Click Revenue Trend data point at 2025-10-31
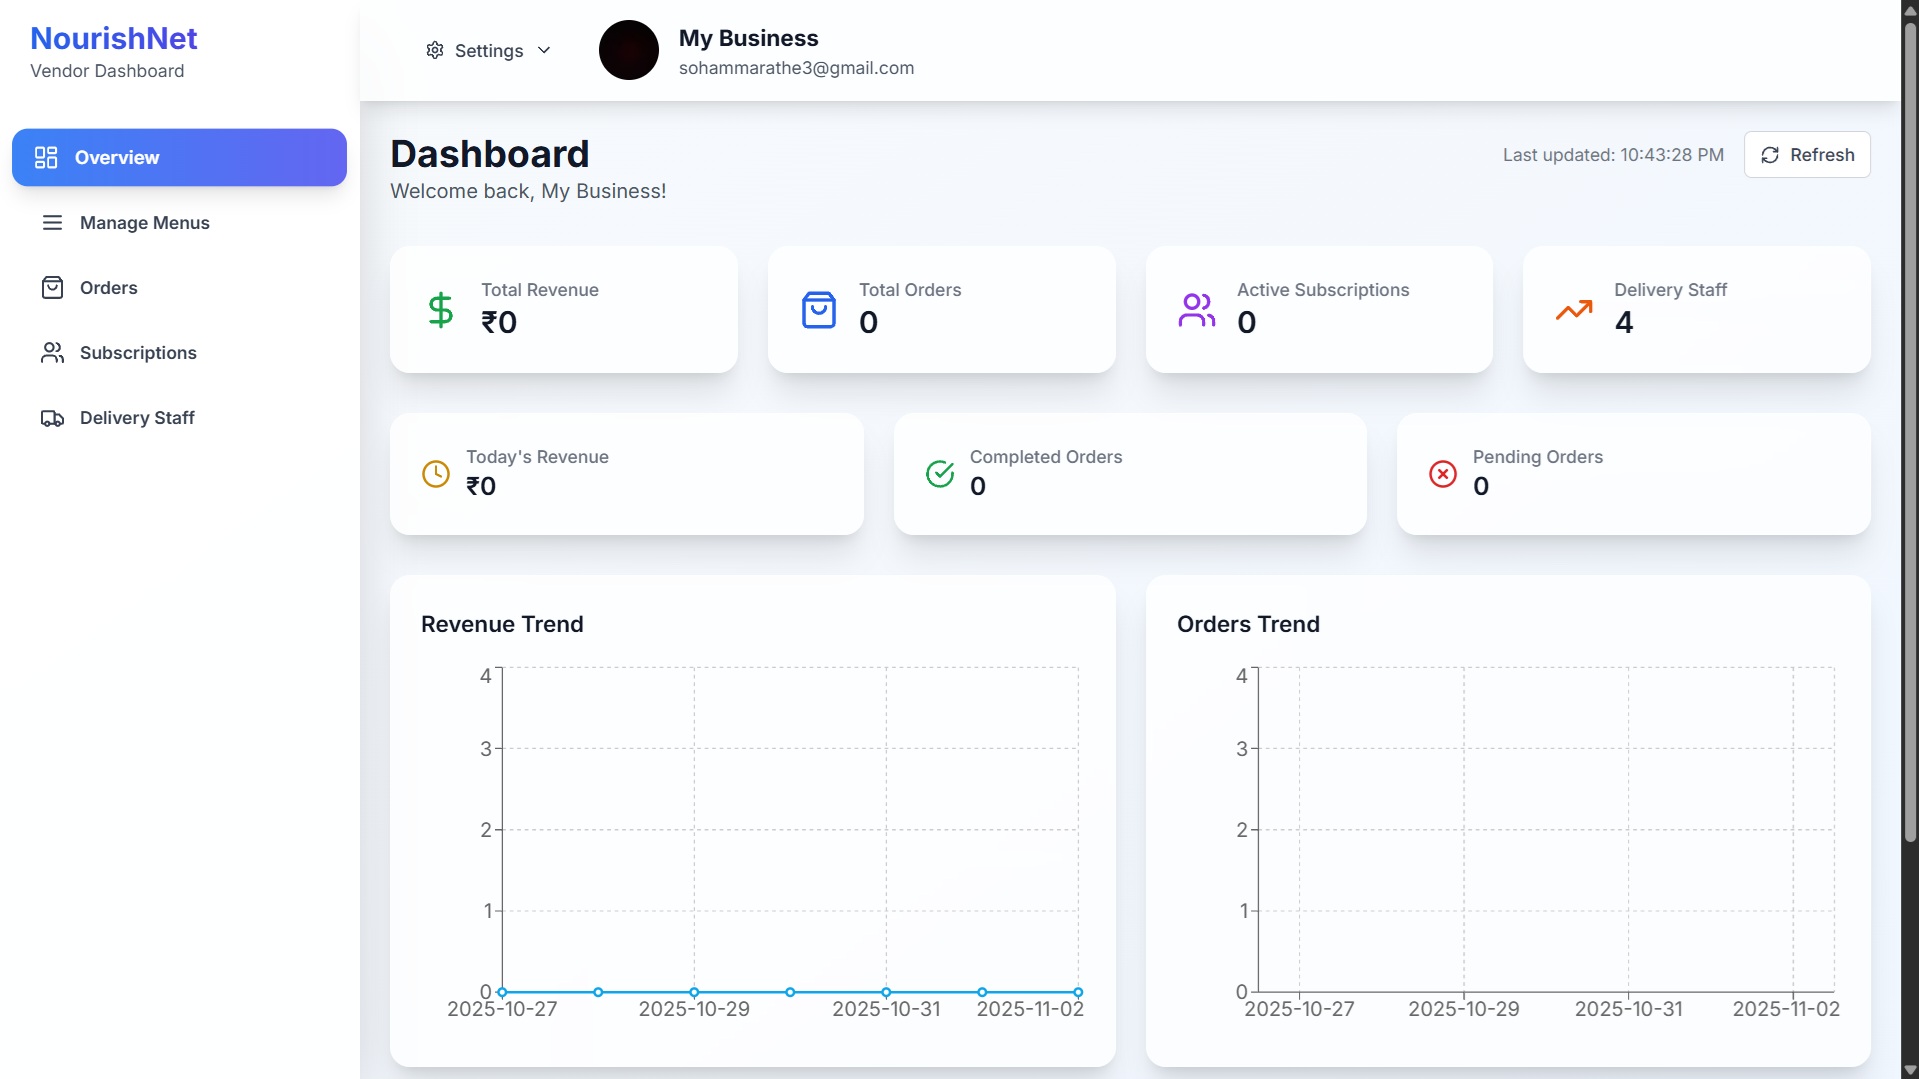Viewport: 1919px width, 1079px height. click(886, 992)
